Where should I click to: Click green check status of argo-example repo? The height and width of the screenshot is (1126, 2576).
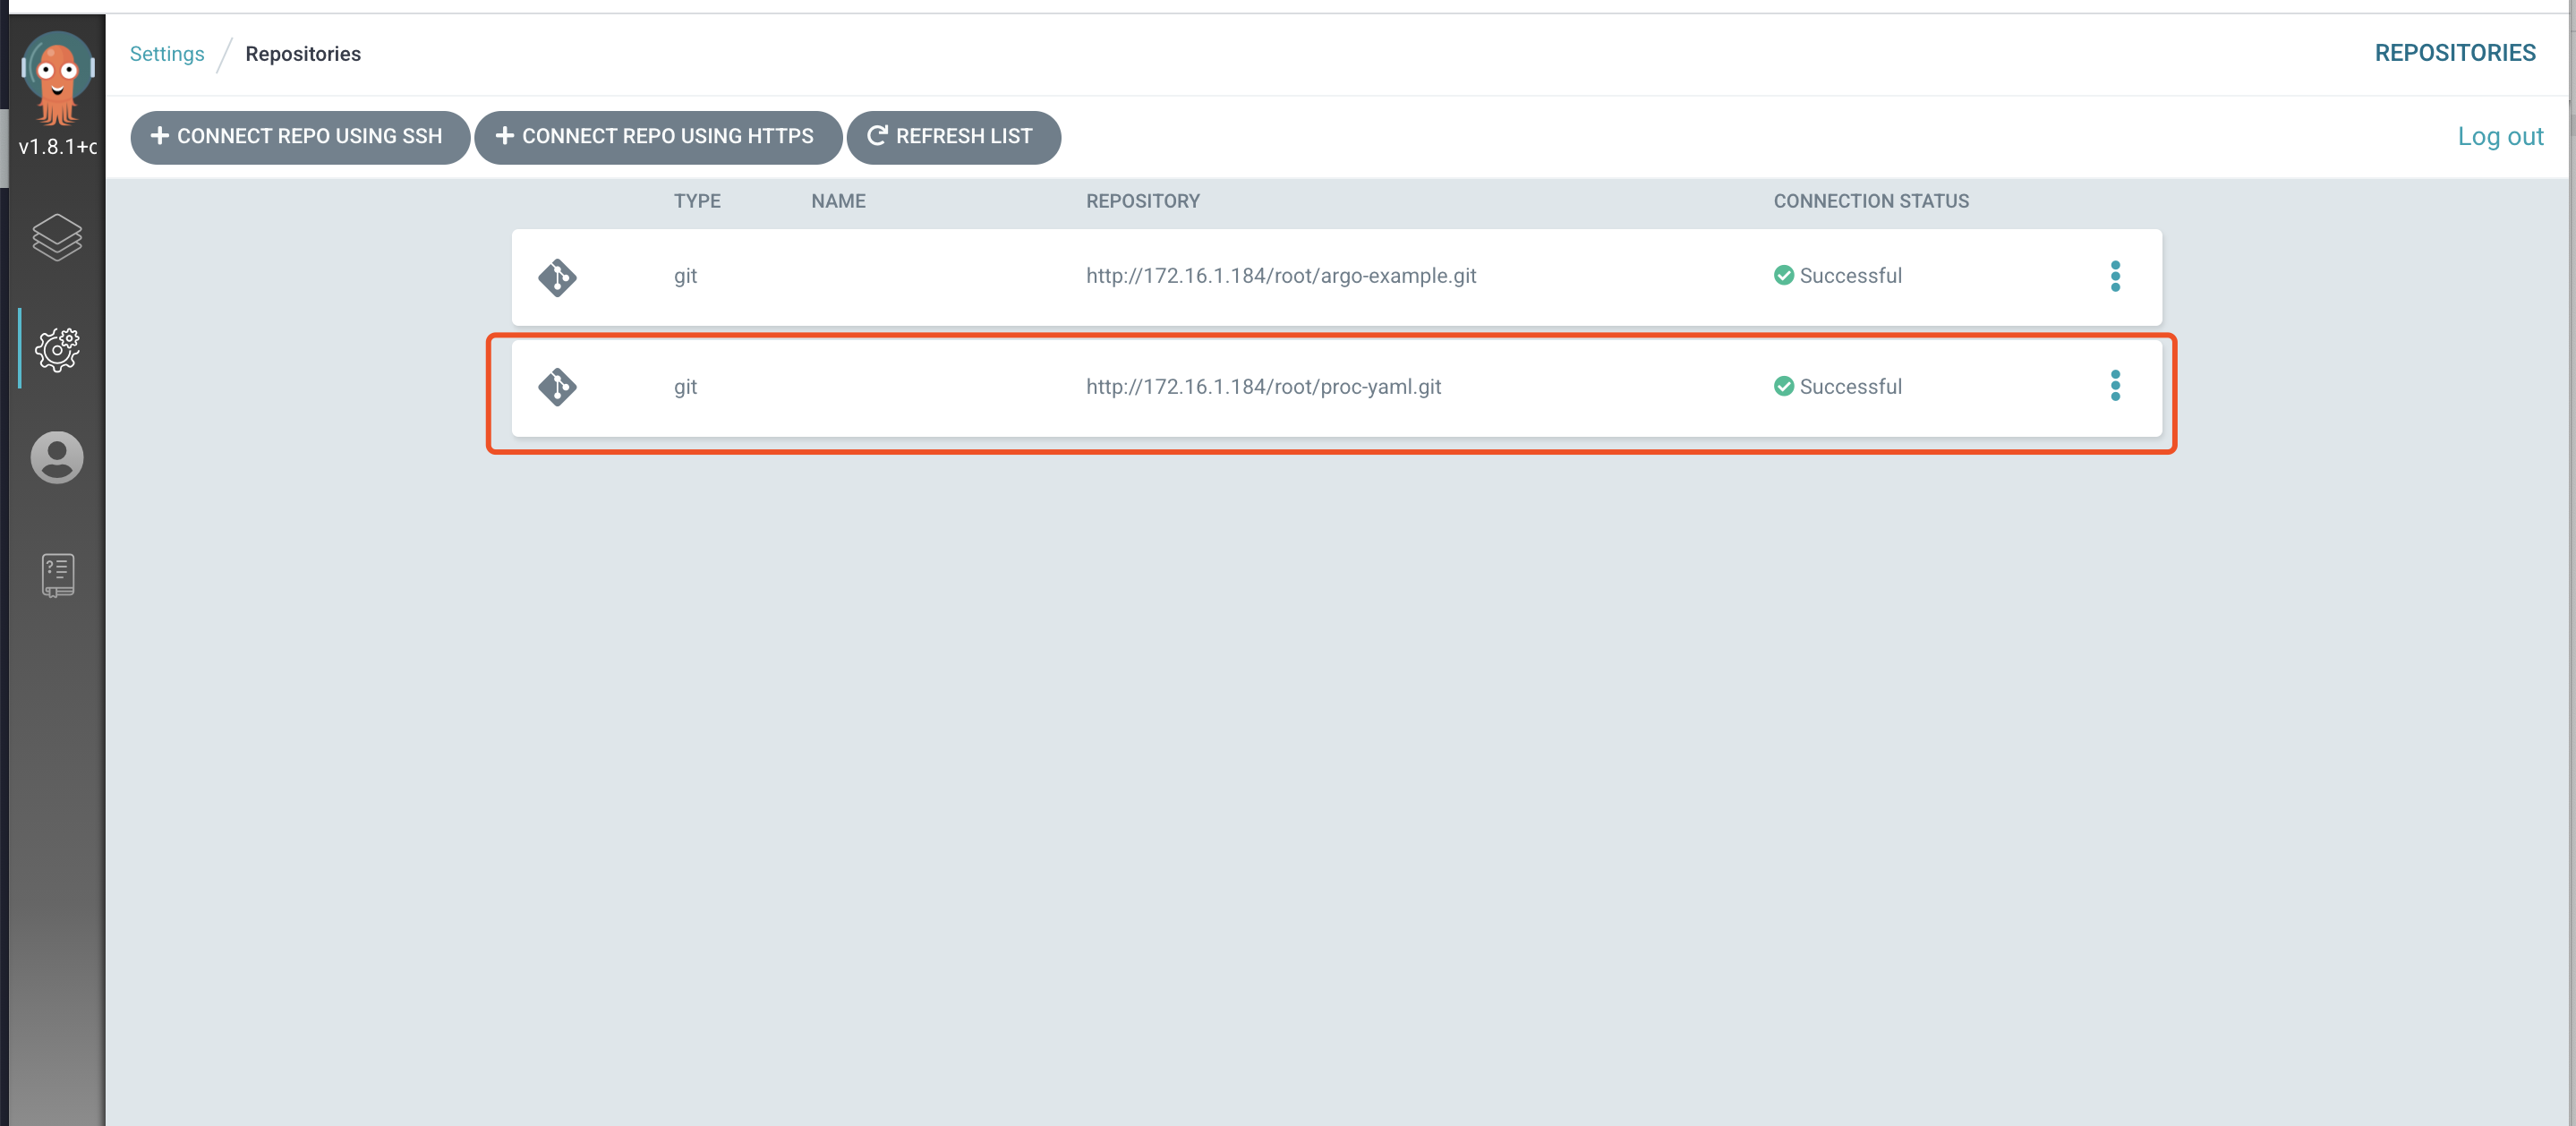tap(1783, 275)
